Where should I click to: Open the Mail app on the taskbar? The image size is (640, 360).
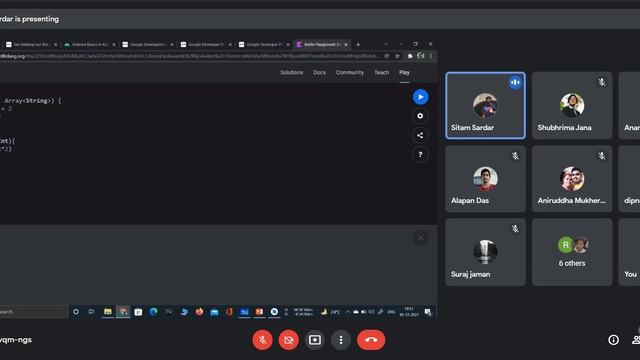tap(214, 312)
